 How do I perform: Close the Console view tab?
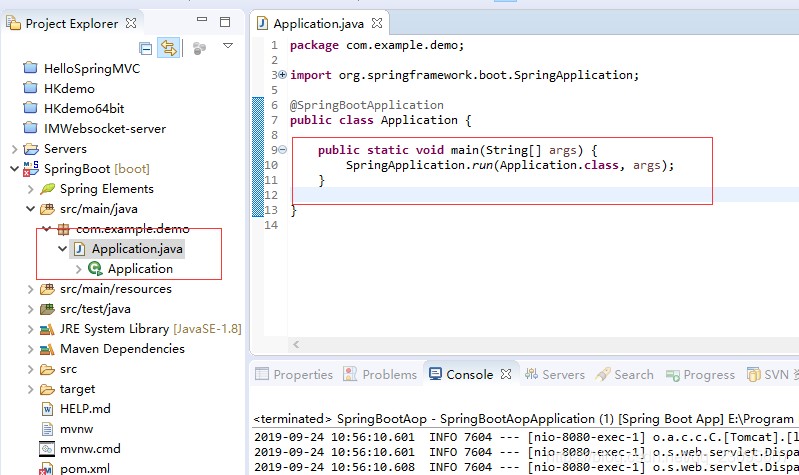tap(505, 374)
